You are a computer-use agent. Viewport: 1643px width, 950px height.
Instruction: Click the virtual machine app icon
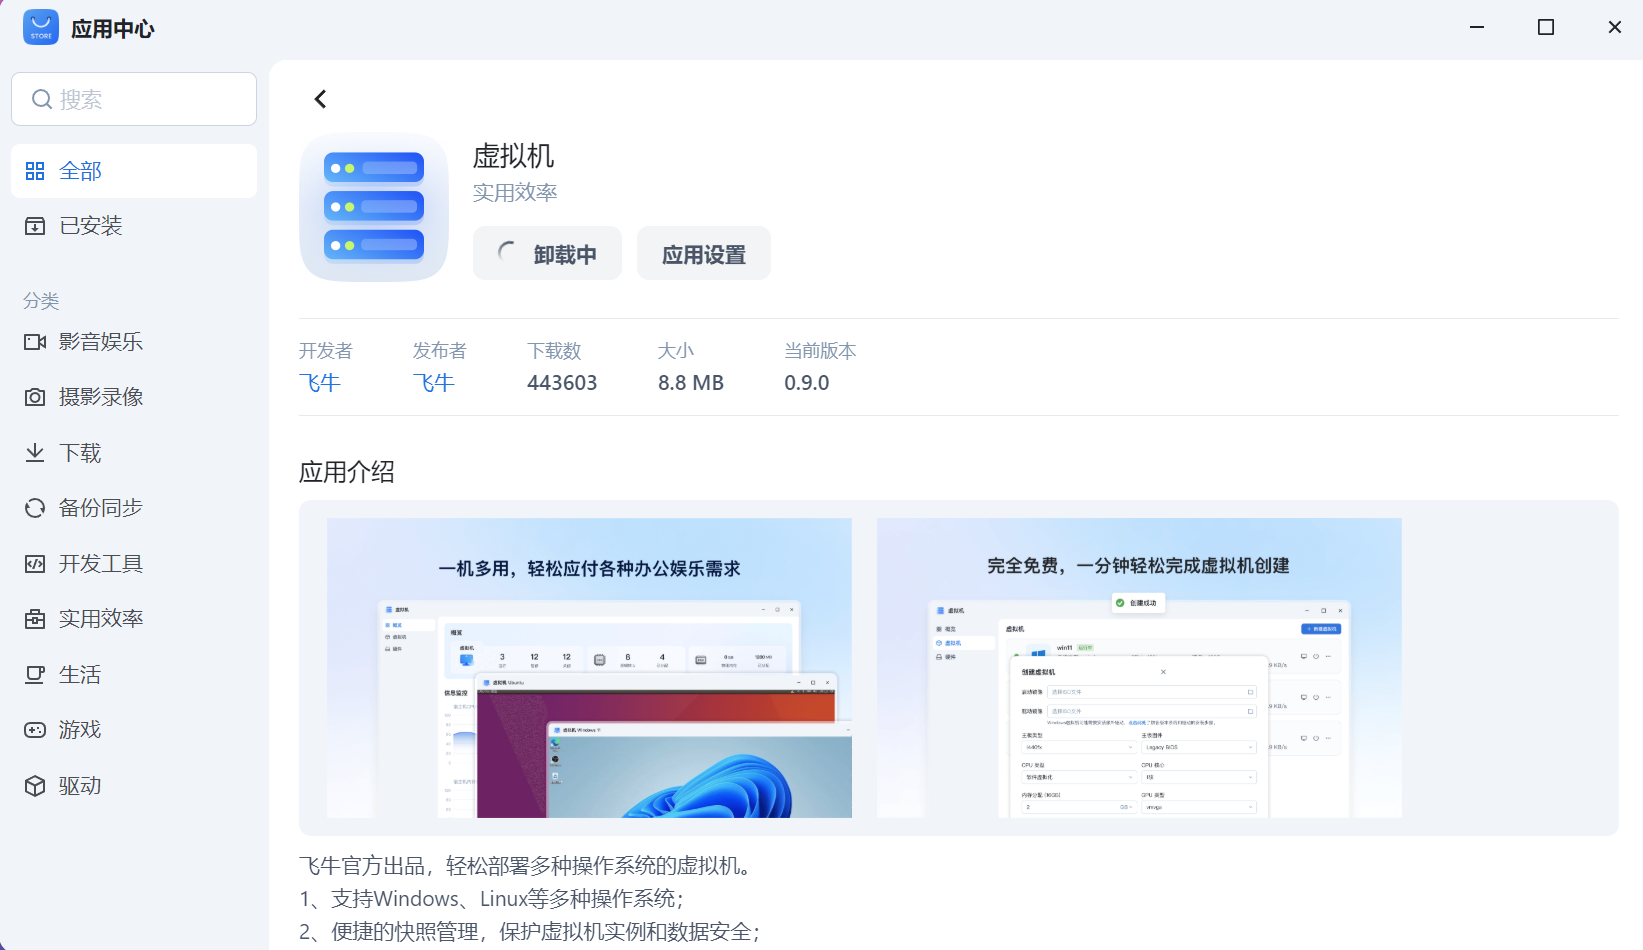(x=374, y=207)
